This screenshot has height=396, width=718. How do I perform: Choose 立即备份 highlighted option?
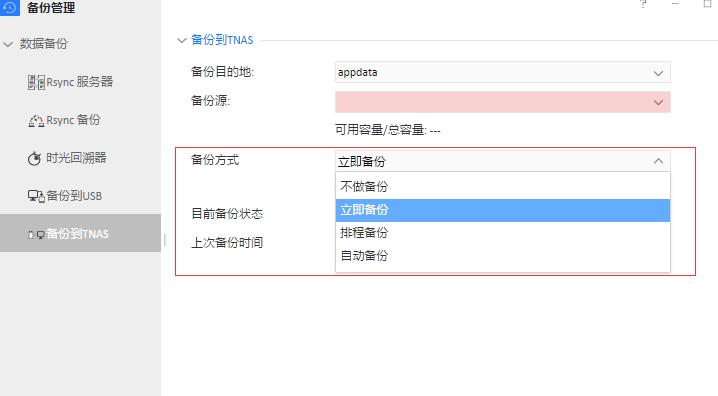point(503,210)
